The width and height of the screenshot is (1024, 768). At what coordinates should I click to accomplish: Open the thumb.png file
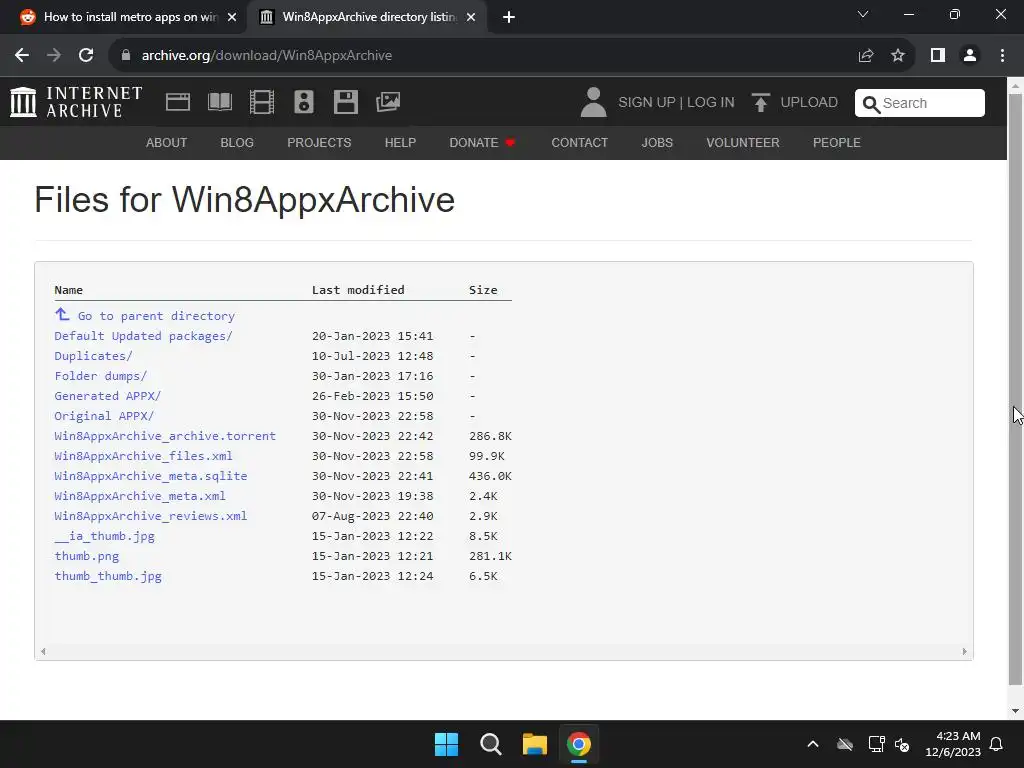point(87,556)
